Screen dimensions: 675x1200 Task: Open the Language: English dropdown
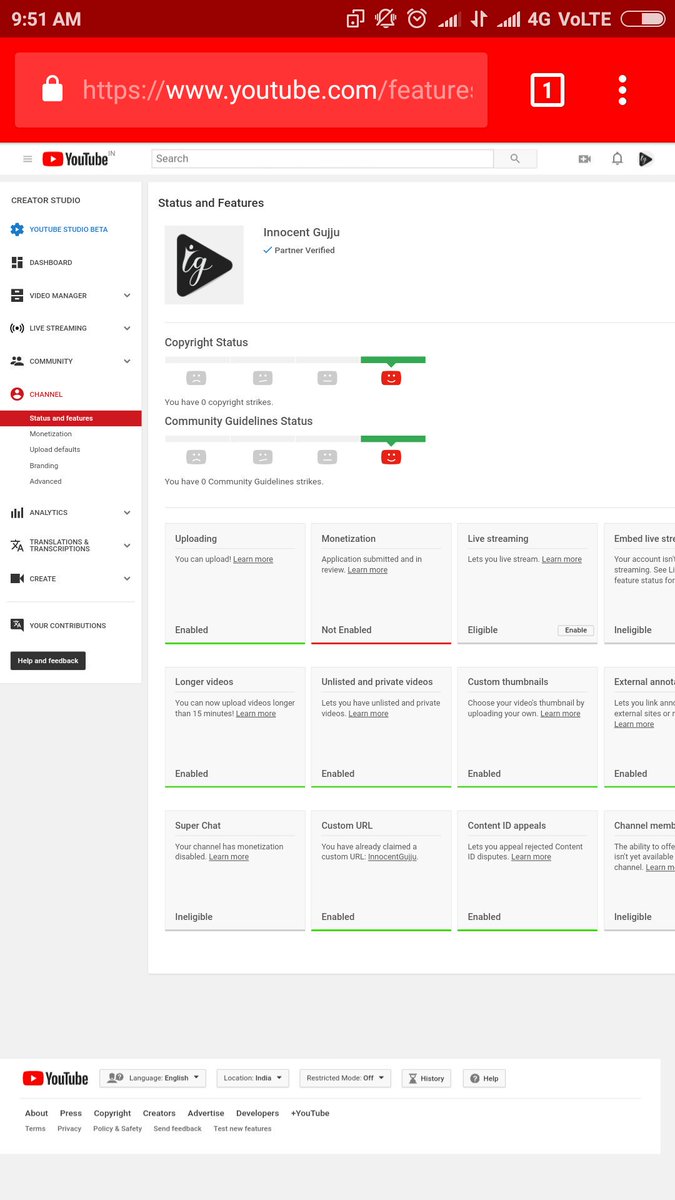point(152,1078)
